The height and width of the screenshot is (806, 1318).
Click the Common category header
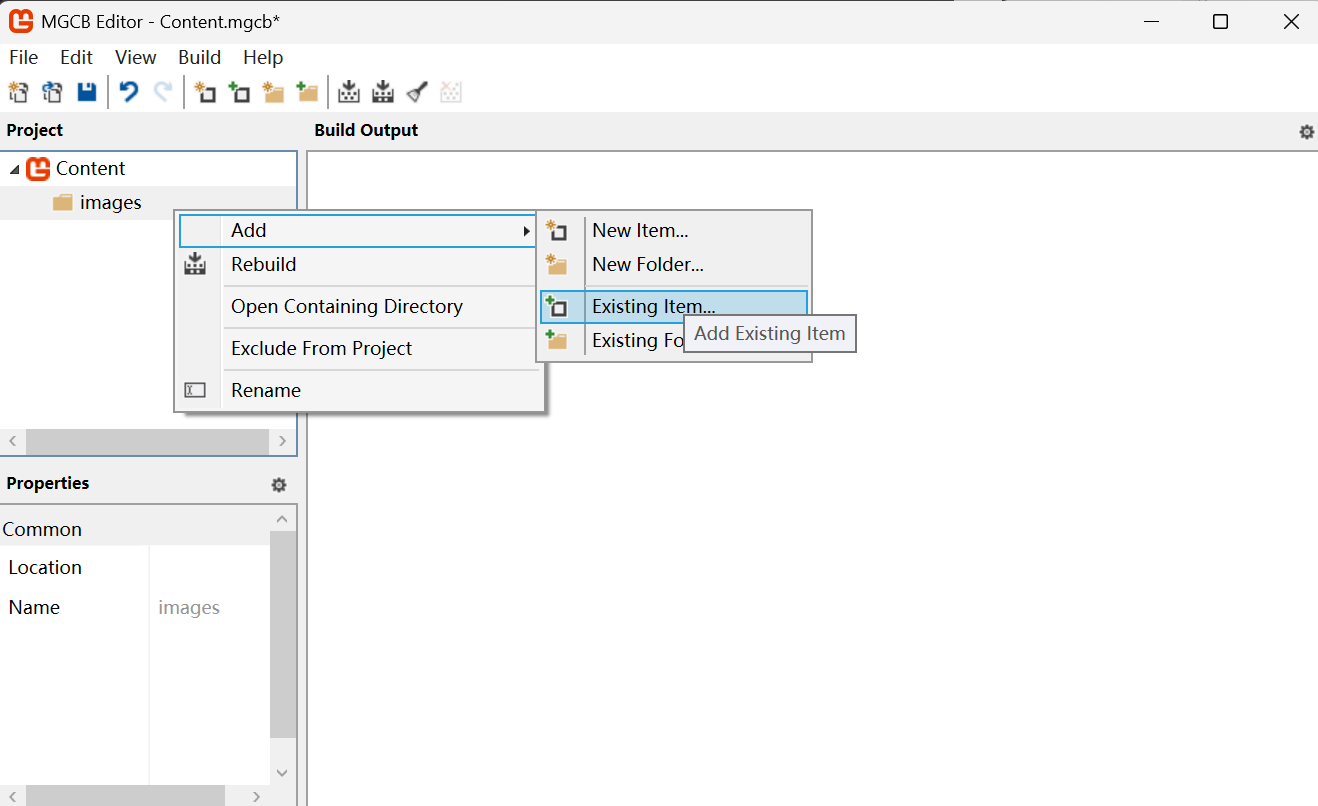135,529
